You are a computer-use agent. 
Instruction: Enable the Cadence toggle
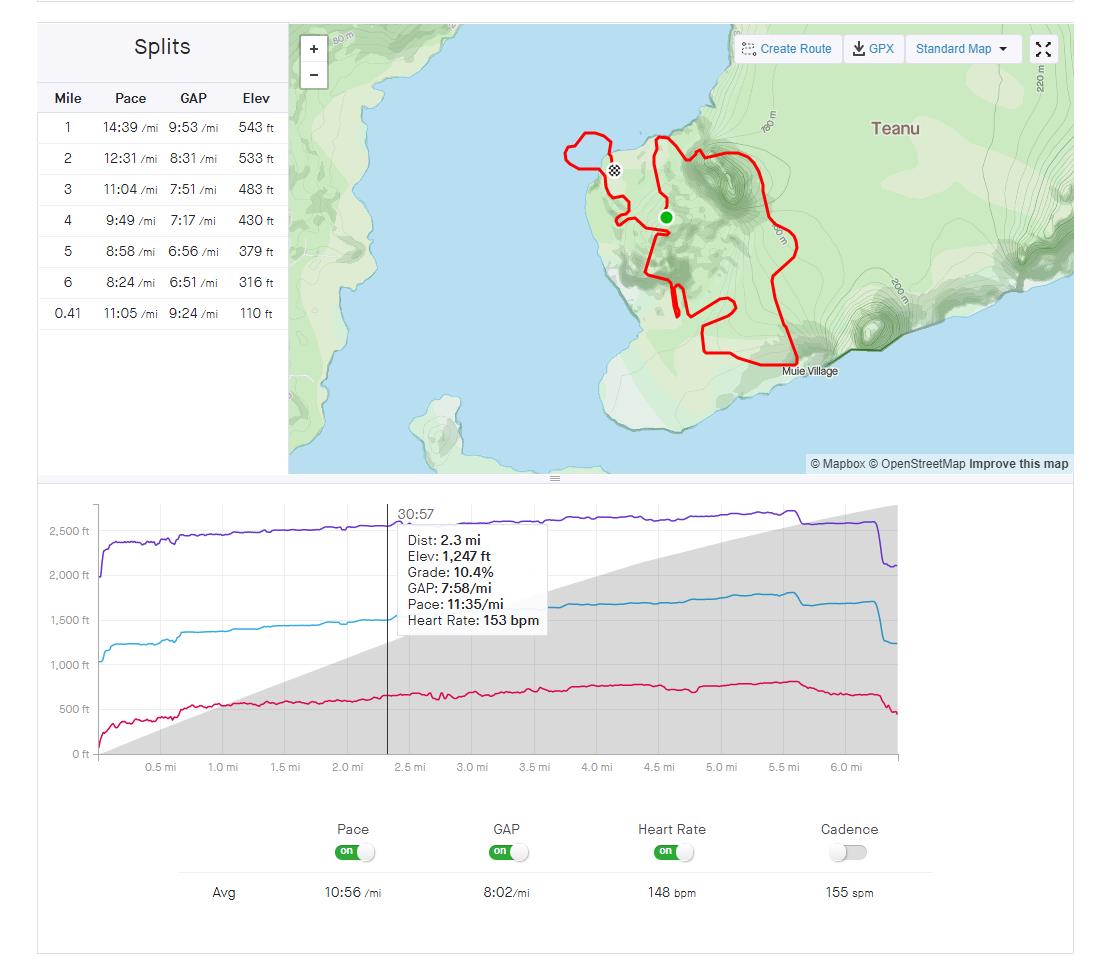848,852
